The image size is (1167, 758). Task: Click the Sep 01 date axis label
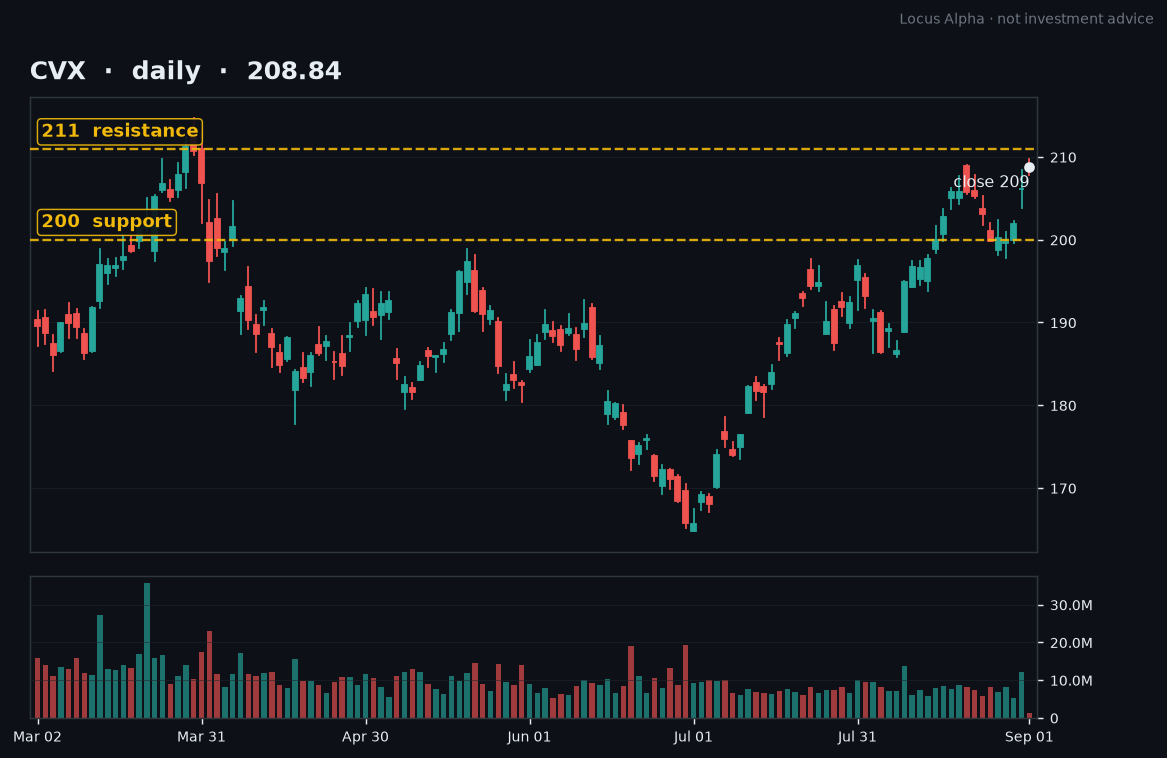(x=1029, y=737)
